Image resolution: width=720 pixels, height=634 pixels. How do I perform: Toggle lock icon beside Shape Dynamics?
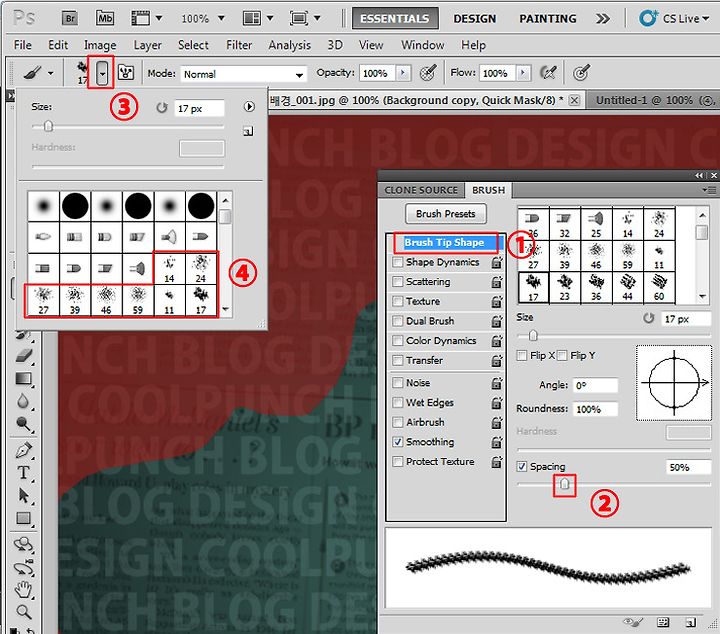(x=496, y=263)
